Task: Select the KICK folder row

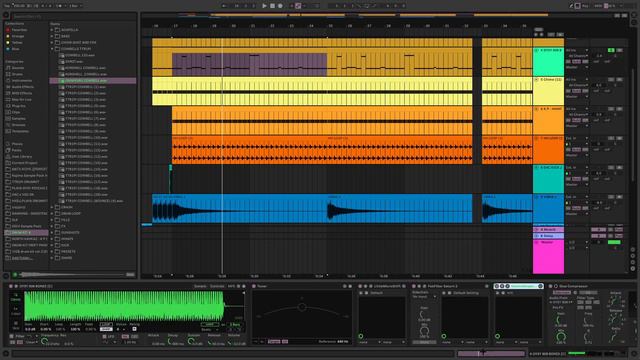Action: [93, 245]
